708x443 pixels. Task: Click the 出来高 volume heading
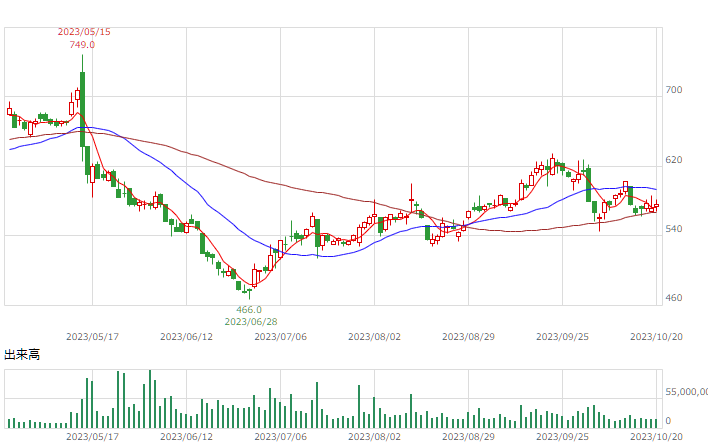click(22, 354)
